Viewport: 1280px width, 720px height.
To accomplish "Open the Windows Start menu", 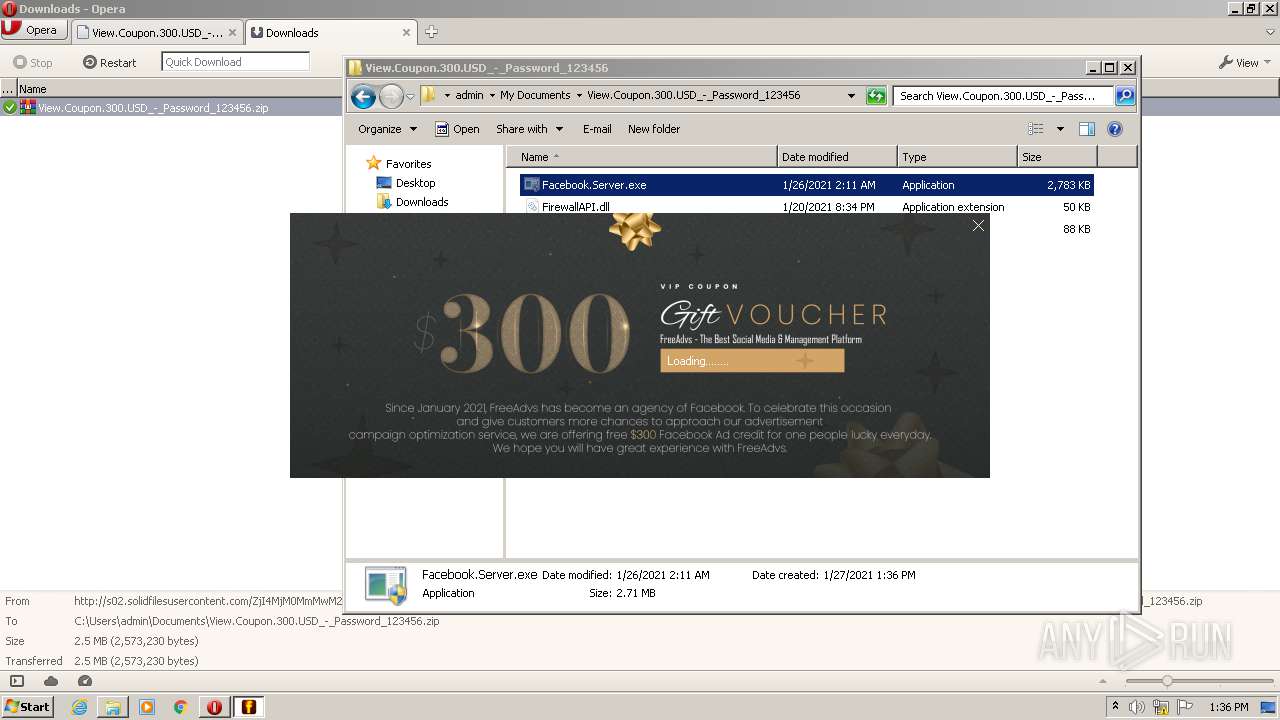I will point(27,706).
